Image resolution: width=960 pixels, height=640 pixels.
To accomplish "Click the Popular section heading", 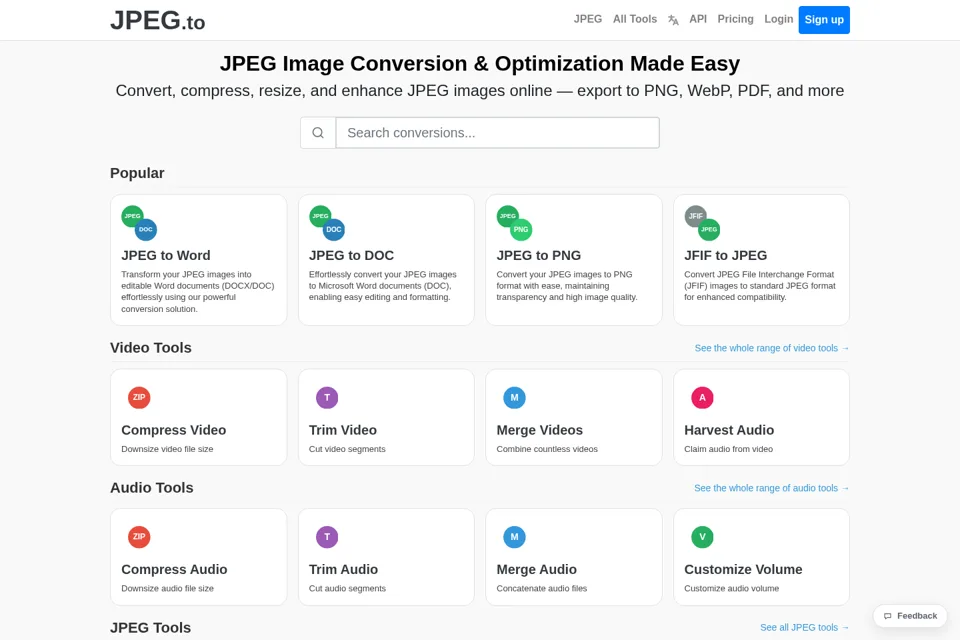I will (x=137, y=173).
